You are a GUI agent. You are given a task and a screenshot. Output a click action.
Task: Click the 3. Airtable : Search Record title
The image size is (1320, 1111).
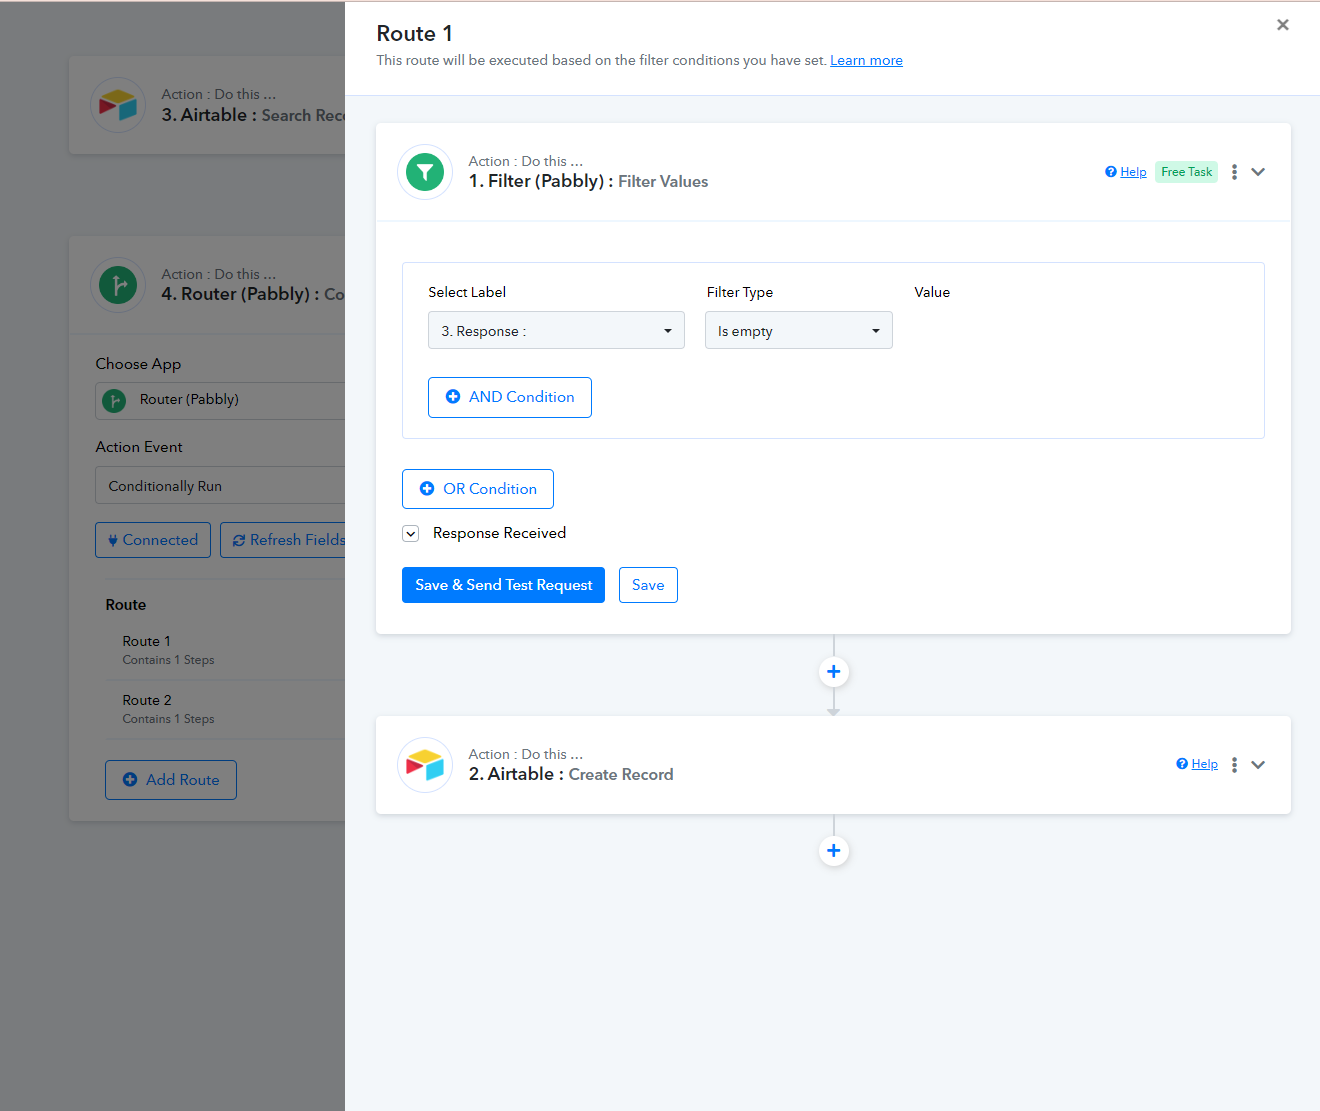[x=253, y=115]
